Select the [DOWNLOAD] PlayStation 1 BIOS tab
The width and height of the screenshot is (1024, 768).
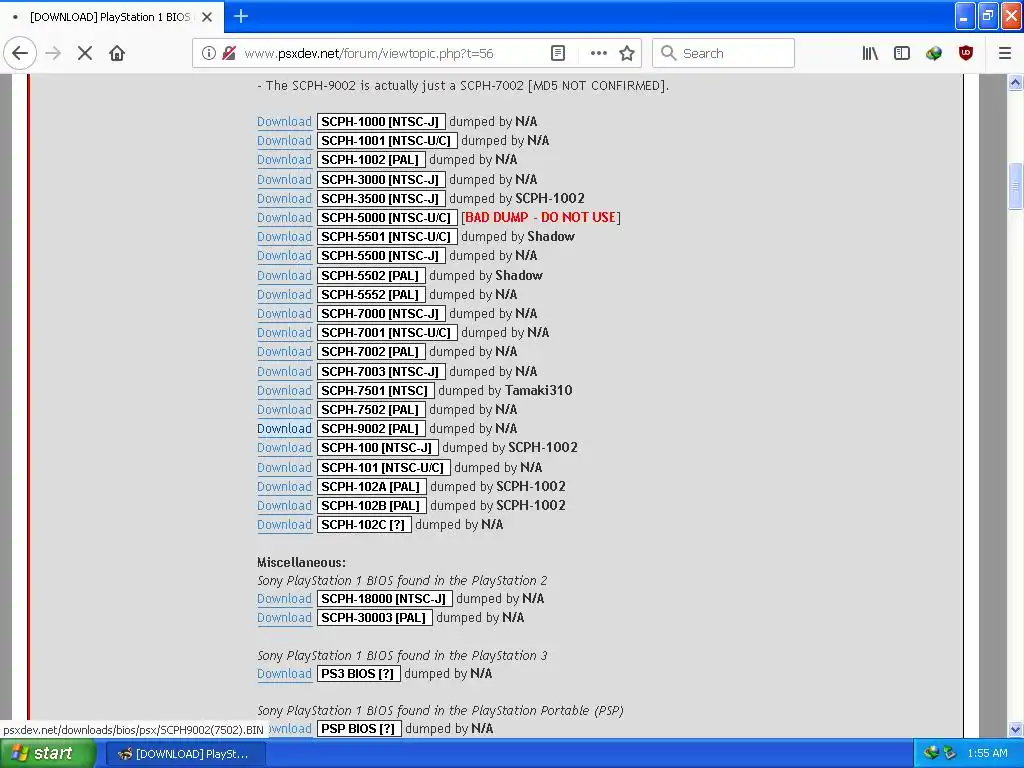click(112, 17)
